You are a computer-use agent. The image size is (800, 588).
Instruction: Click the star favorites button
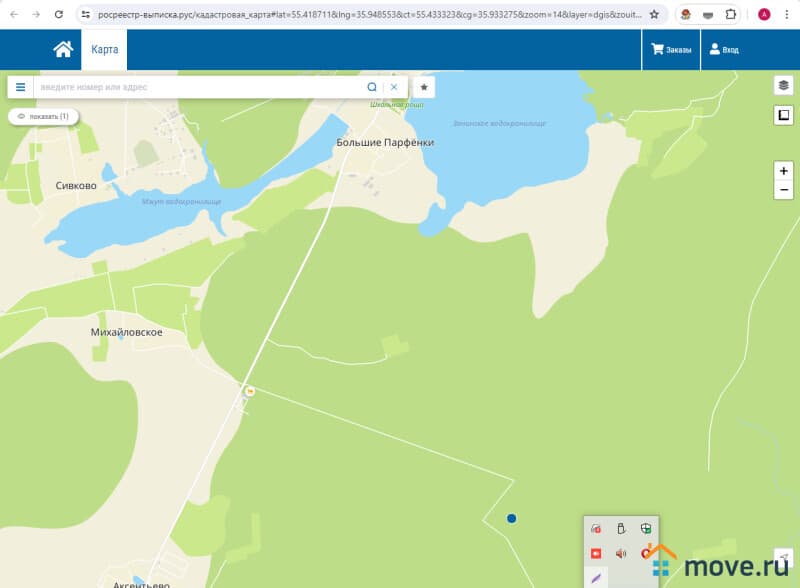(424, 87)
